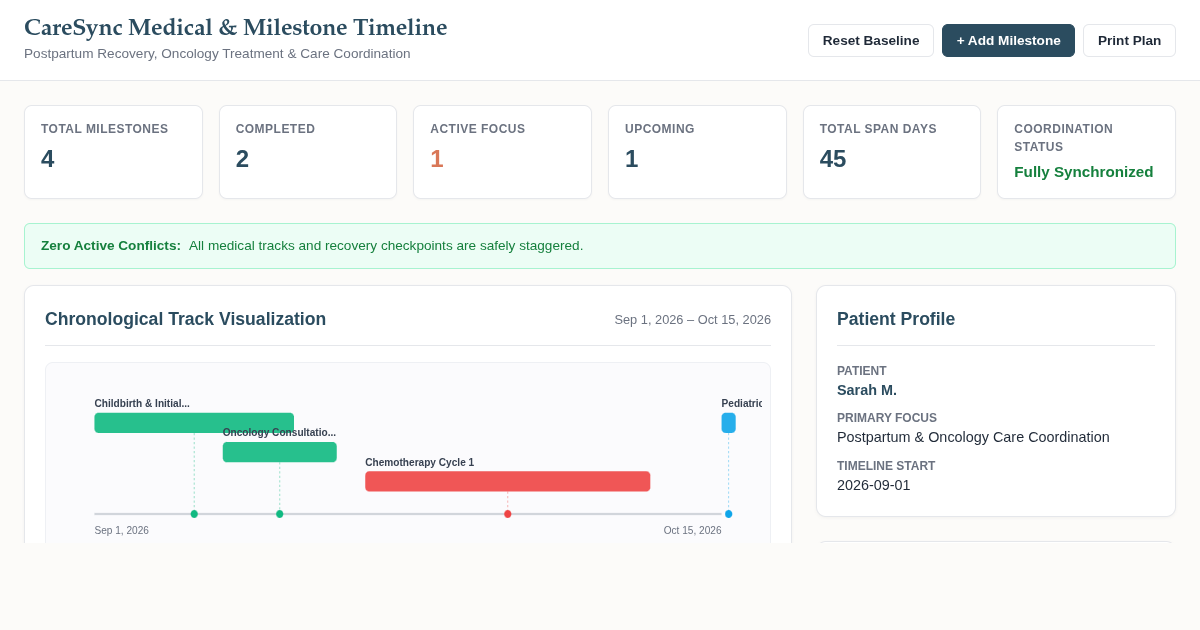Click the TIMELINE START field label
The image size is (1200, 630).
coord(886,466)
